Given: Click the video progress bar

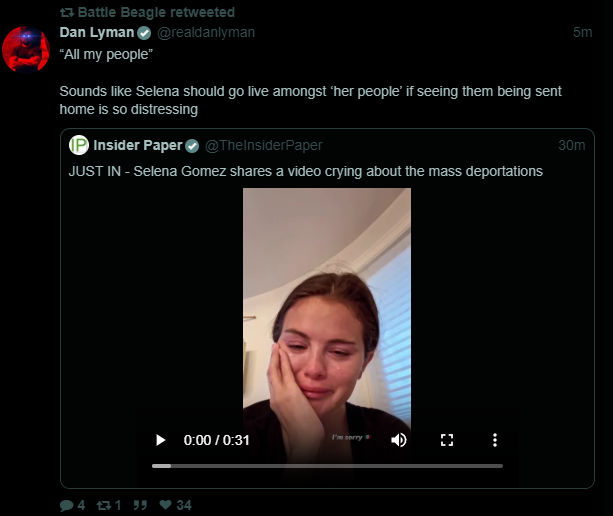Looking at the screenshot, I should [327, 466].
